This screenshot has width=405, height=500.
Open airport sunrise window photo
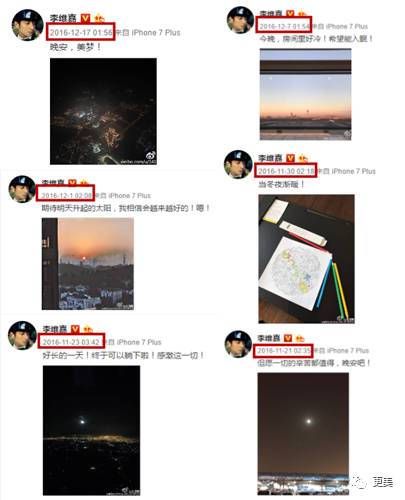click(305, 94)
